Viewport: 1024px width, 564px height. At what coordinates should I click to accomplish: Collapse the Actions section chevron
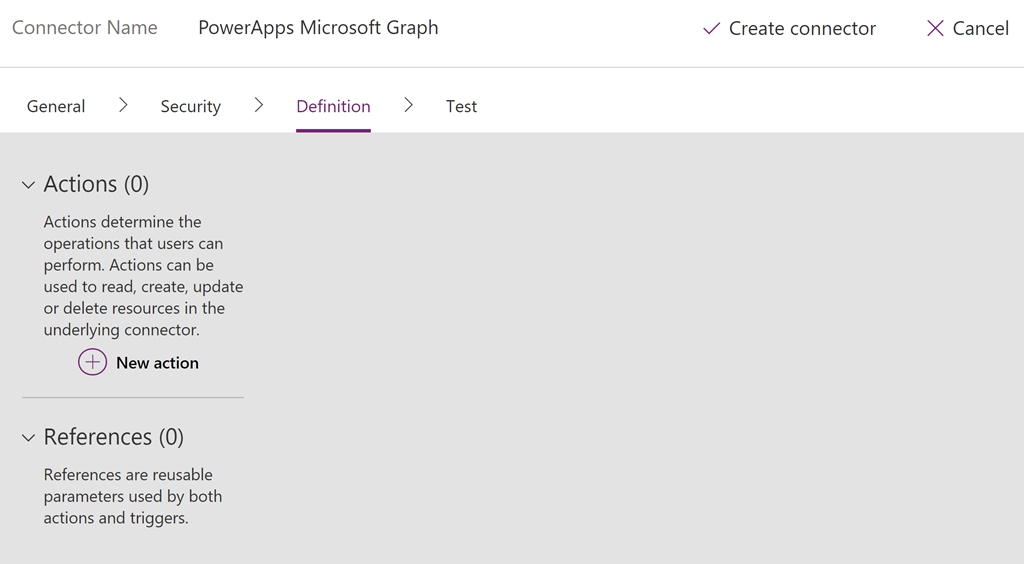coord(28,185)
